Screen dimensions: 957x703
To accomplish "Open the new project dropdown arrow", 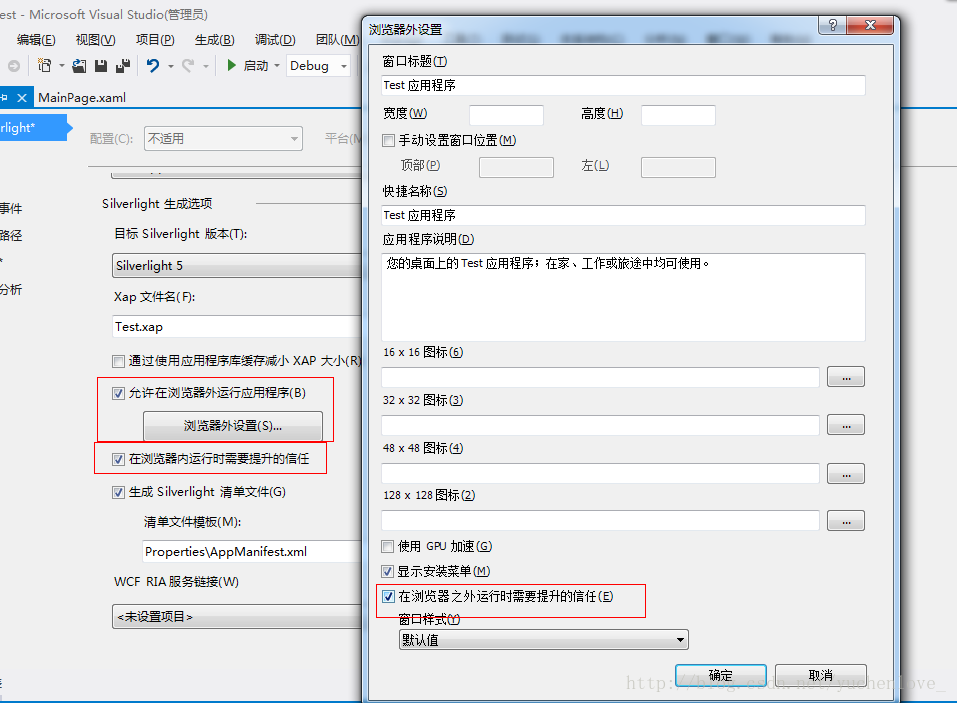I will 62,66.
